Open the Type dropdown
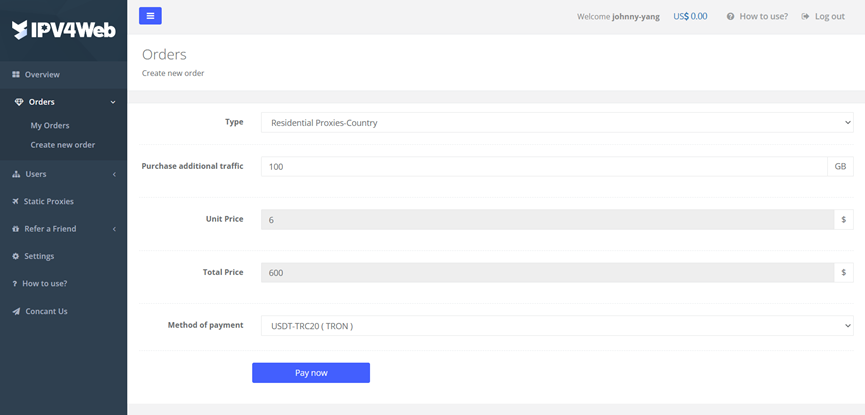 tap(557, 123)
